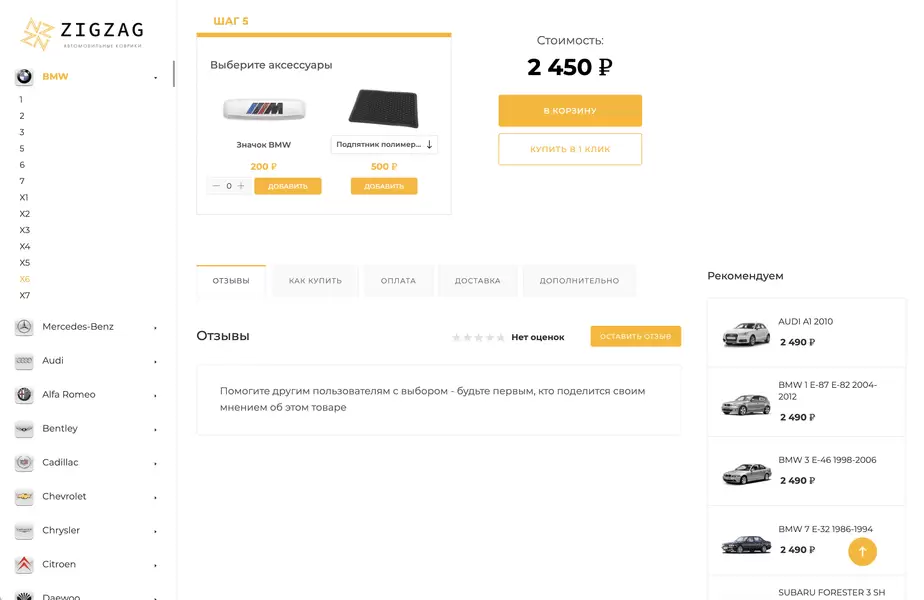Click Купить в 1 клик button

click(x=570, y=149)
